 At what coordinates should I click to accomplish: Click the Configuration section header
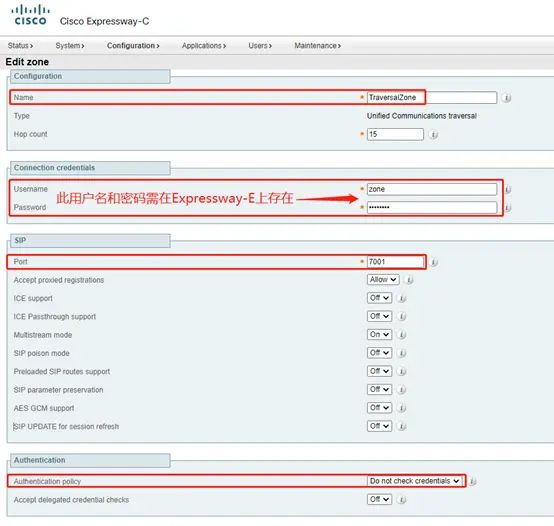point(90,76)
